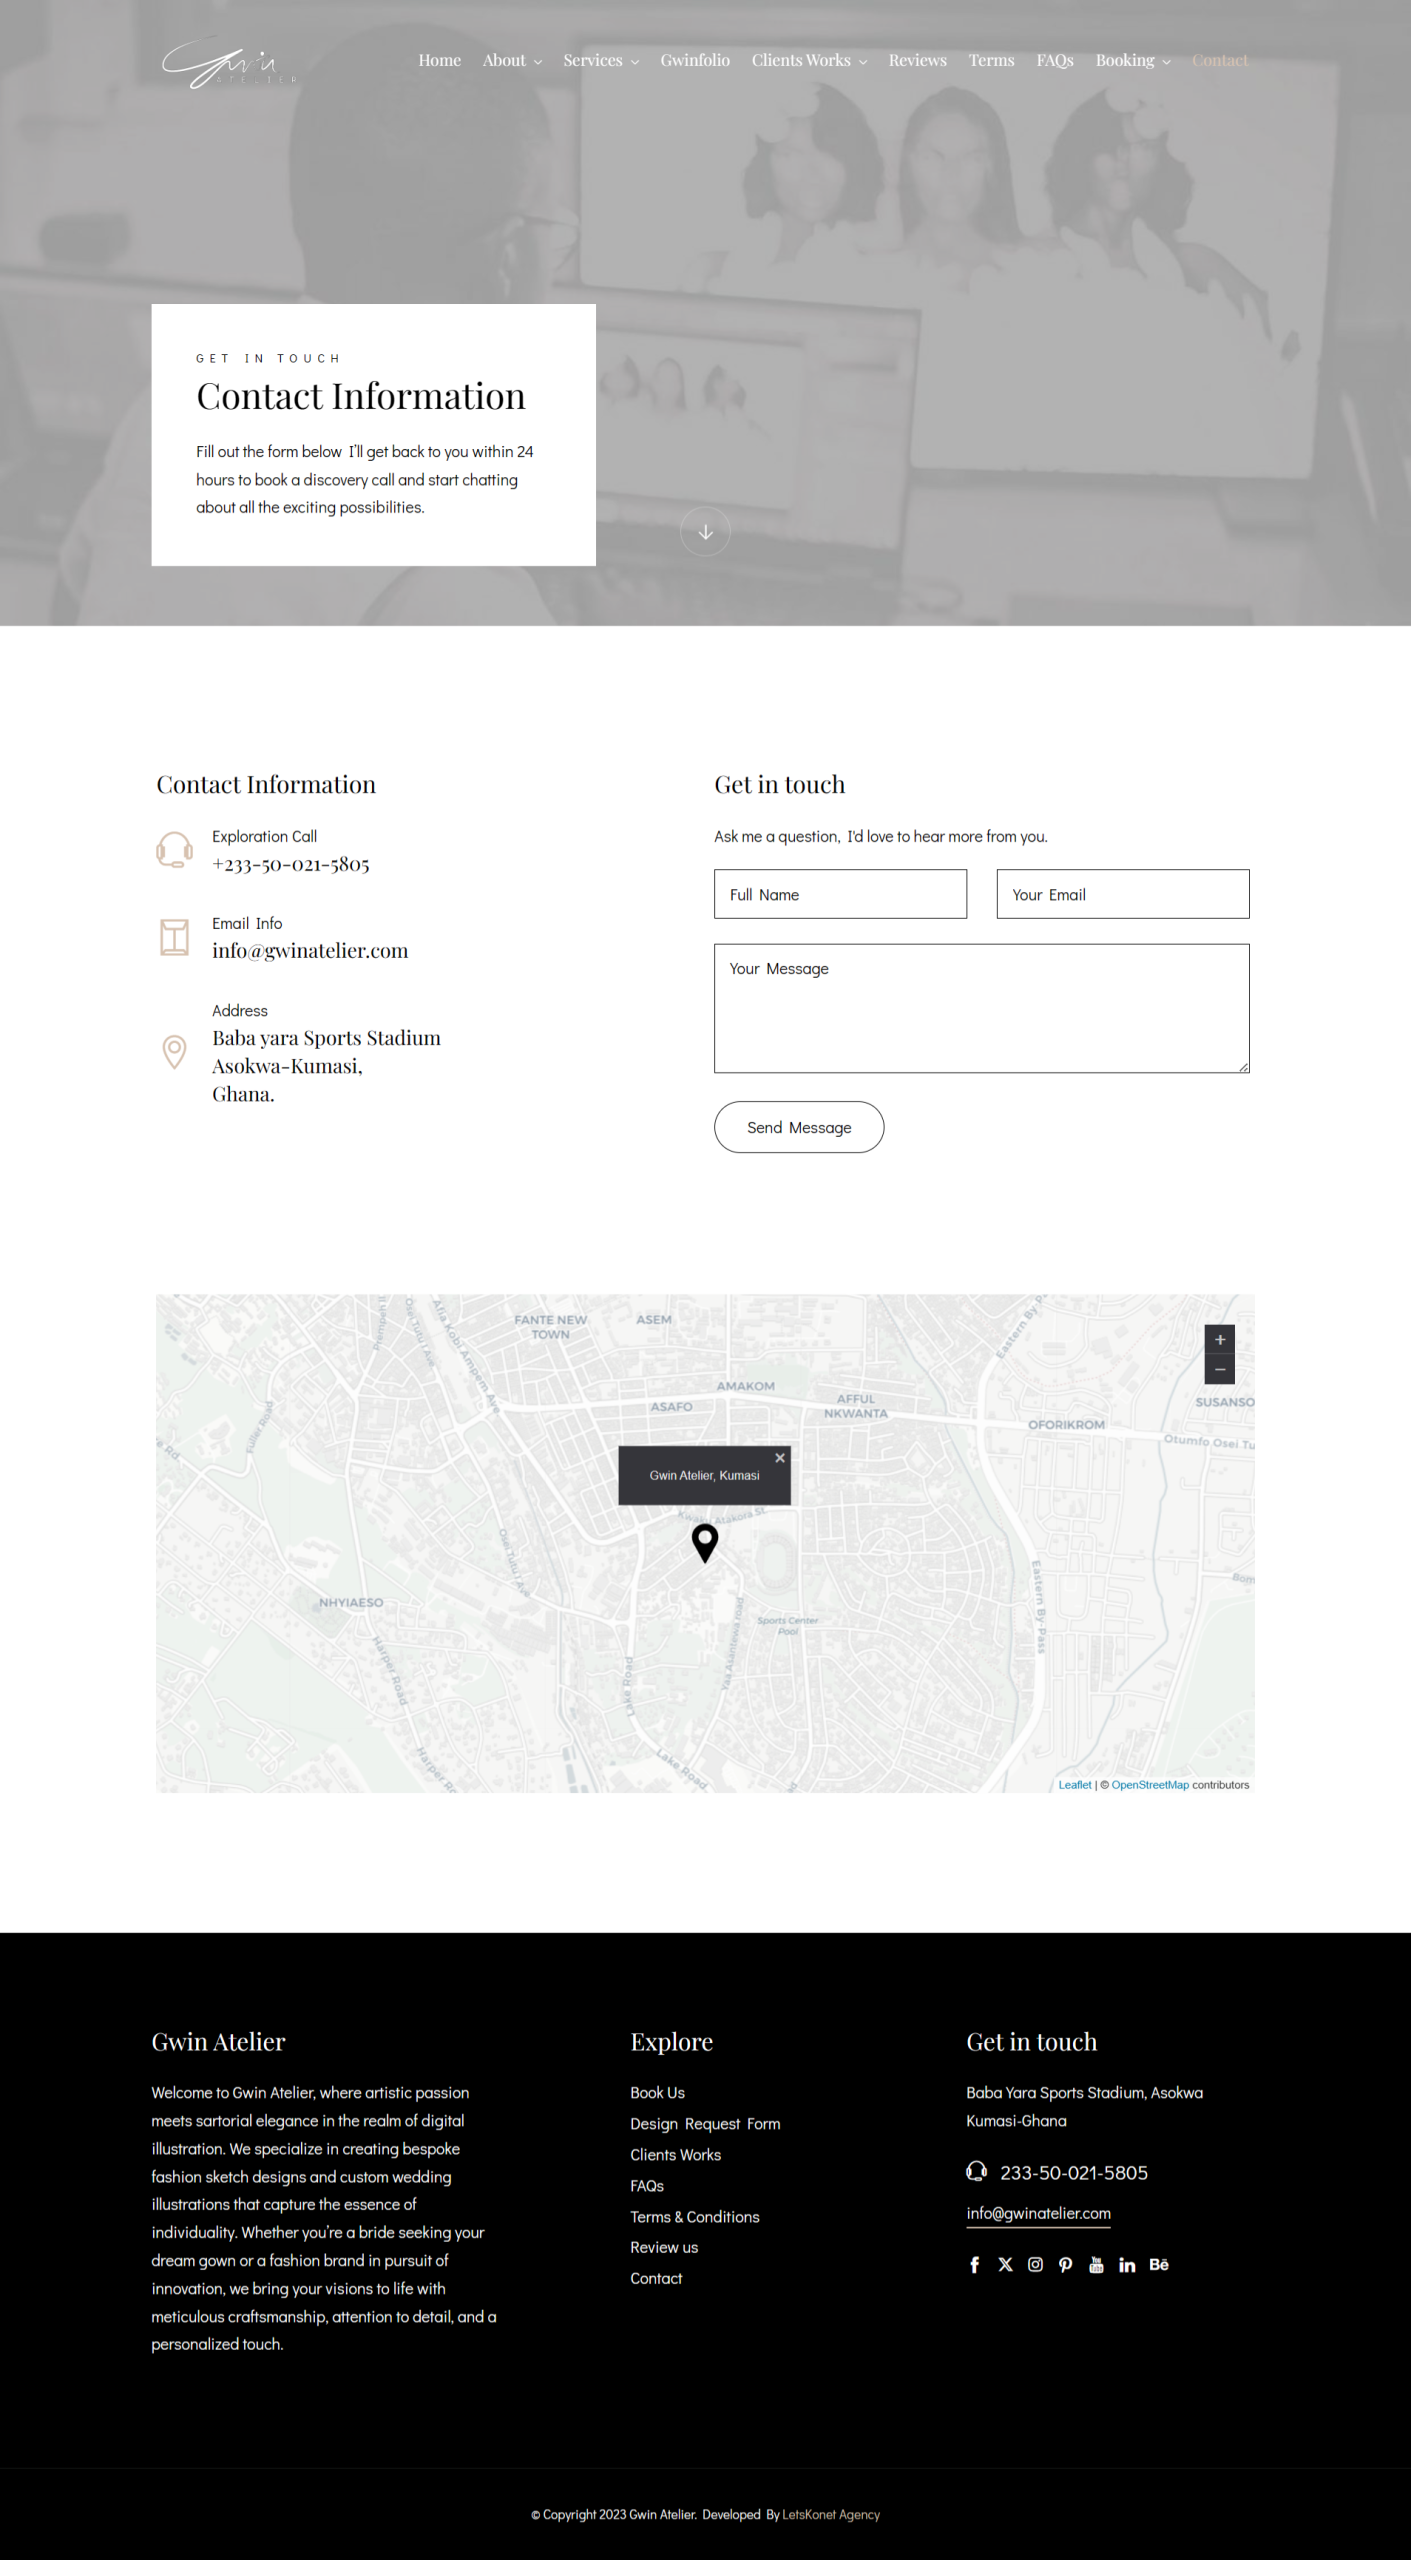Viewport: 1411px width, 2560px height.
Task: Click the phone number +233-50-021-5805
Action: tap(291, 864)
